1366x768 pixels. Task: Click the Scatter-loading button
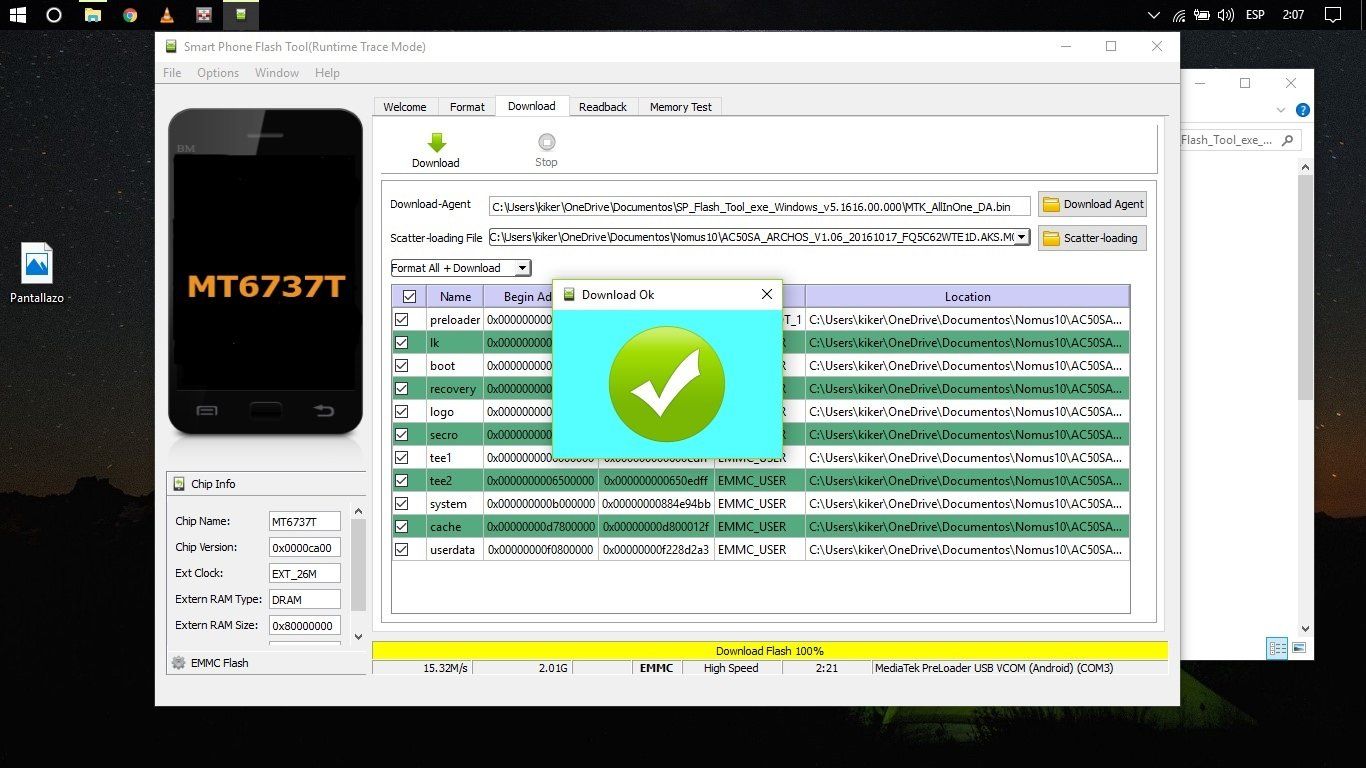pyautogui.click(x=1092, y=238)
